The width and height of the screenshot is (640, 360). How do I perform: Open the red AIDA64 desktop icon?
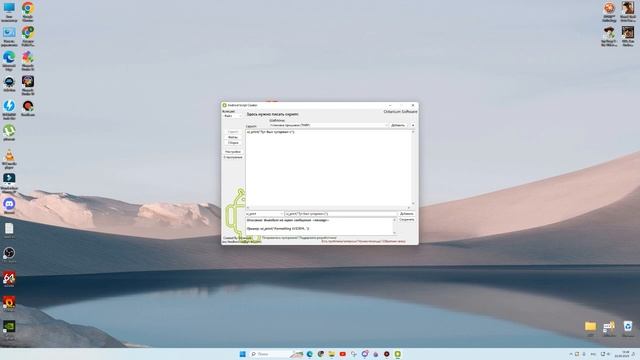tap(9, 279)
